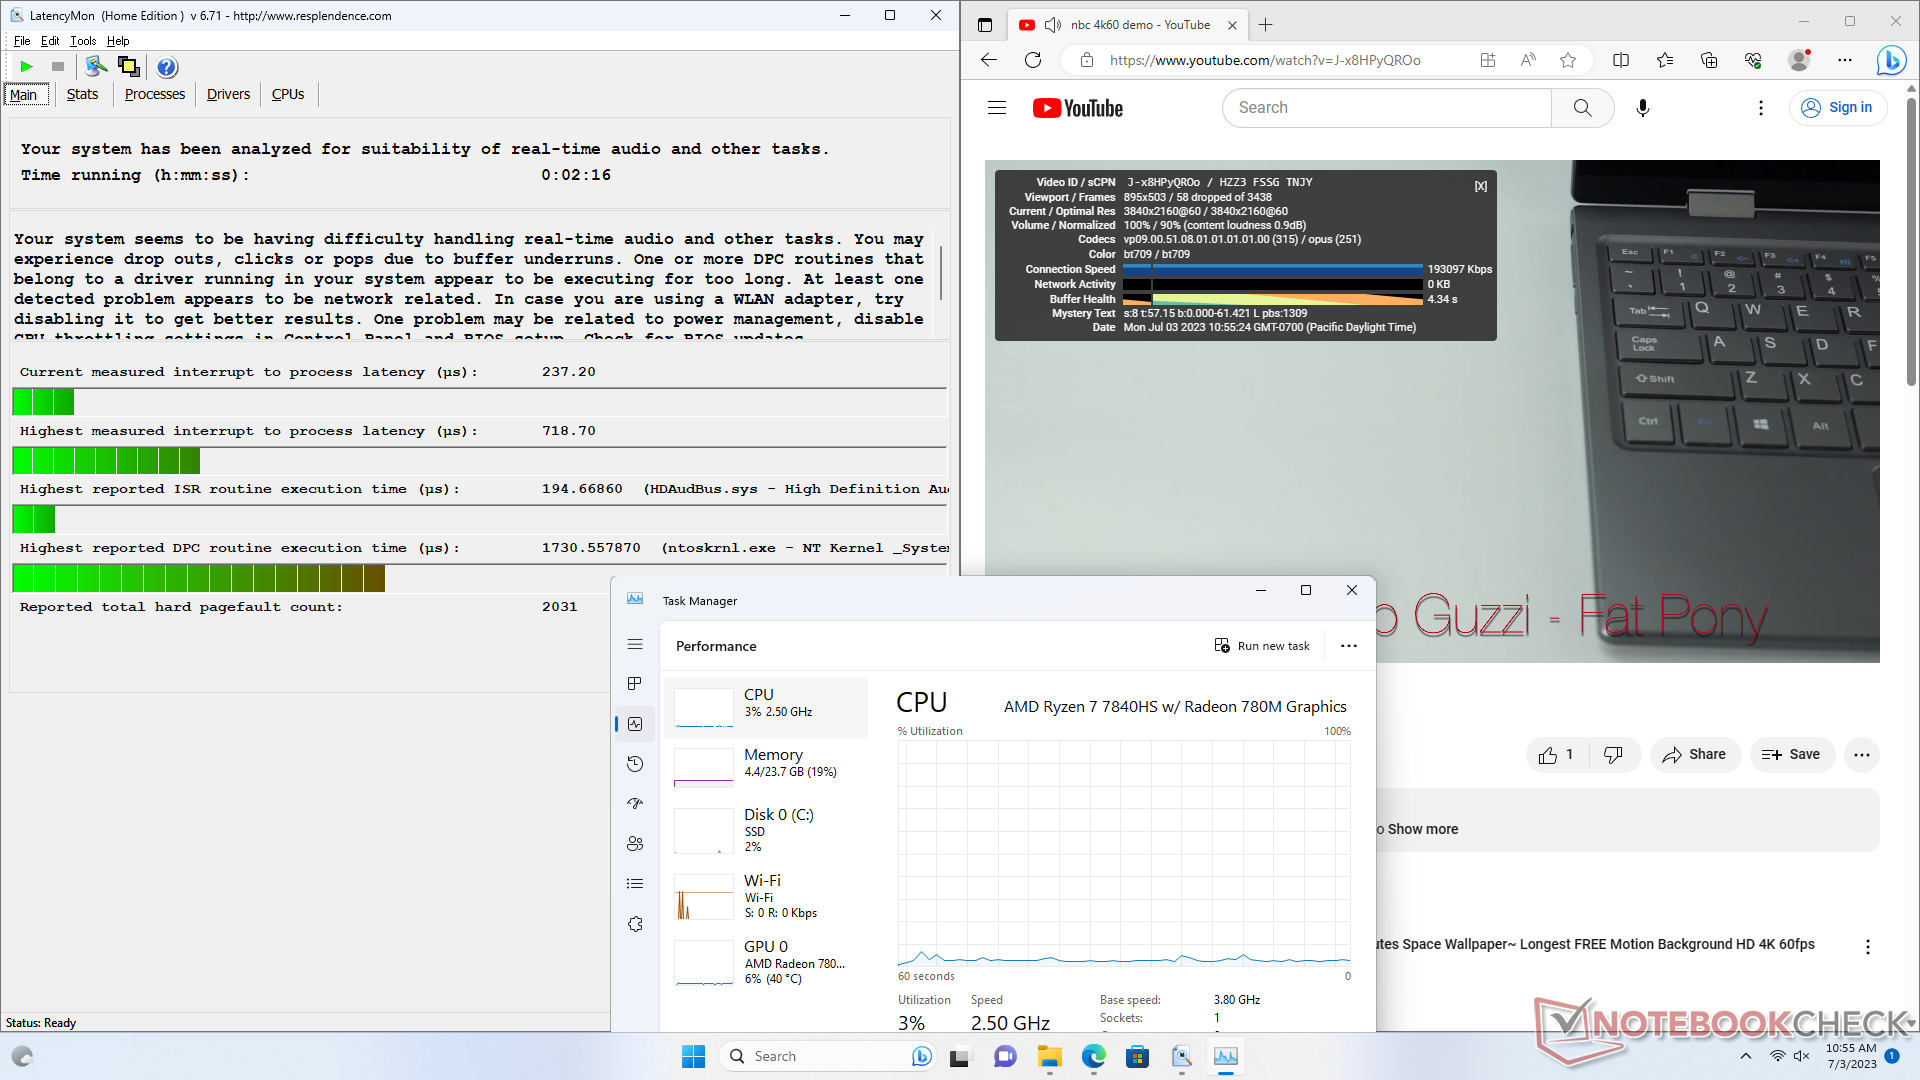Open Task Manager three-dots more options
This screenshot has height=1080, width=1920.
tap(1349, 646)
